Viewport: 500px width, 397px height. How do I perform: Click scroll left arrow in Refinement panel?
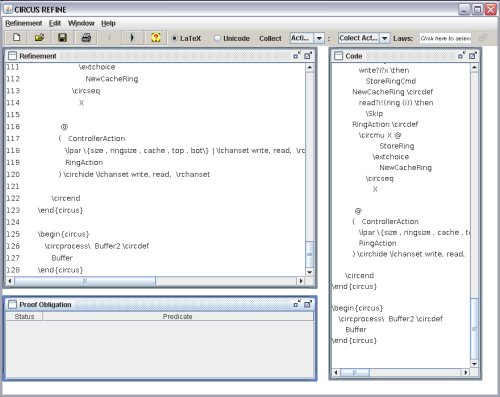click(x=10, y=281)
